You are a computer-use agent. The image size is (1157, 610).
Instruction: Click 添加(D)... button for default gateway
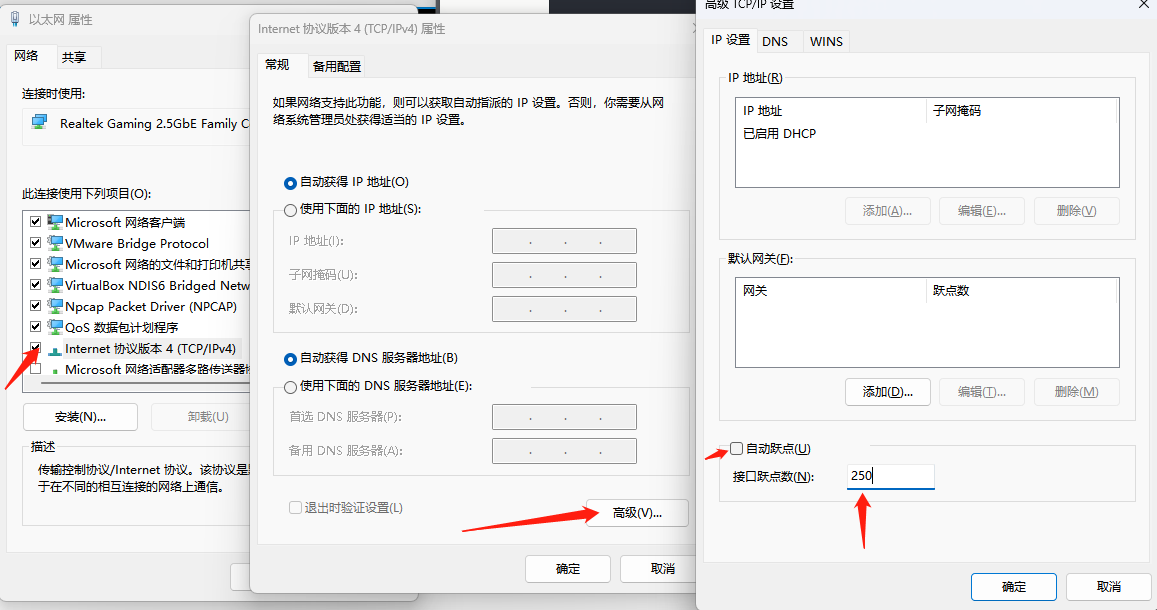pos(888,392)
